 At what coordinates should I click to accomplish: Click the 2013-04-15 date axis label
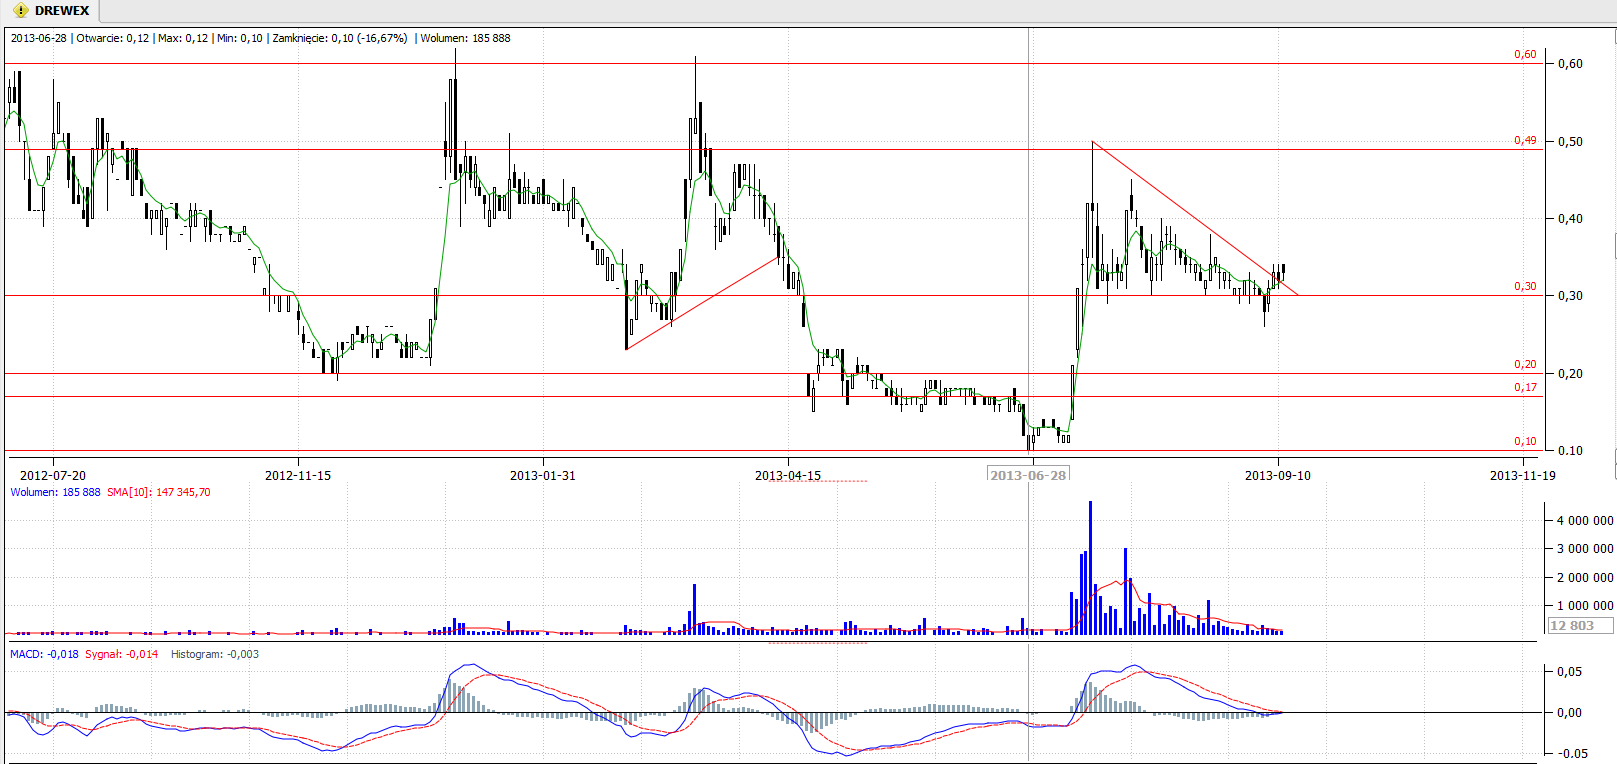(x=788, y=475)
